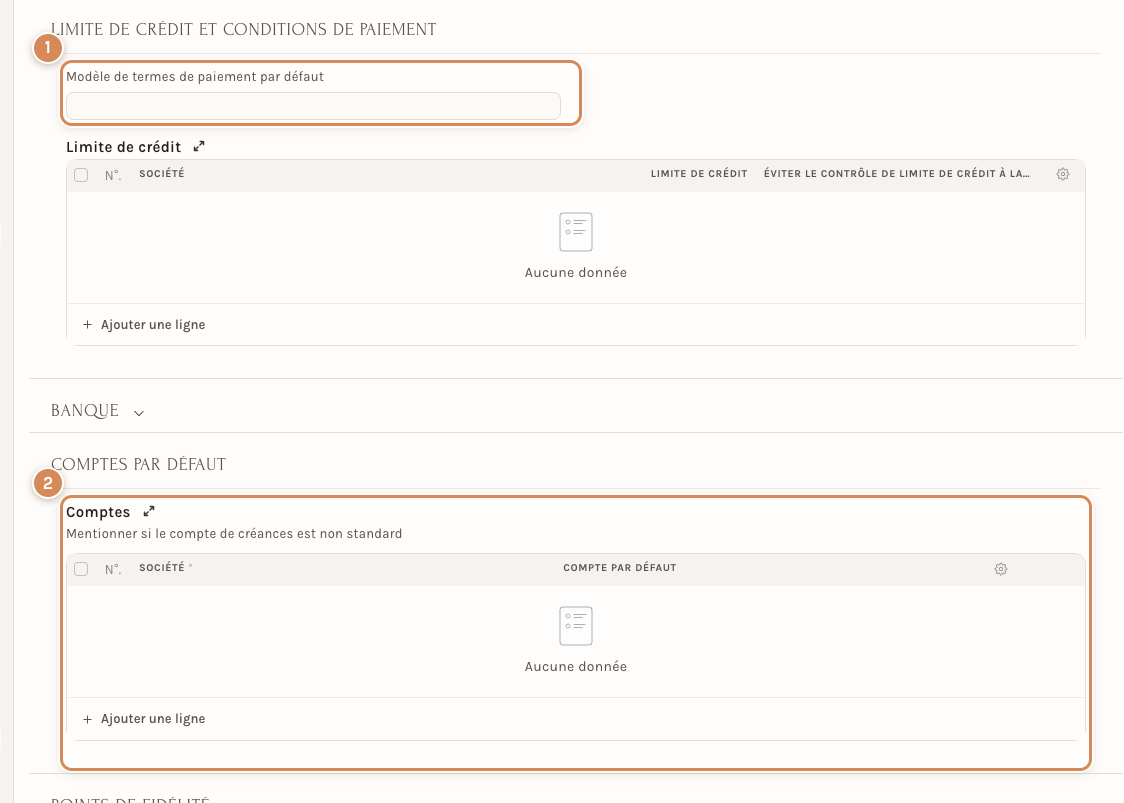Click the Société header in Limite de crédit table
The image size is (1124, 803).
(162, 174)
